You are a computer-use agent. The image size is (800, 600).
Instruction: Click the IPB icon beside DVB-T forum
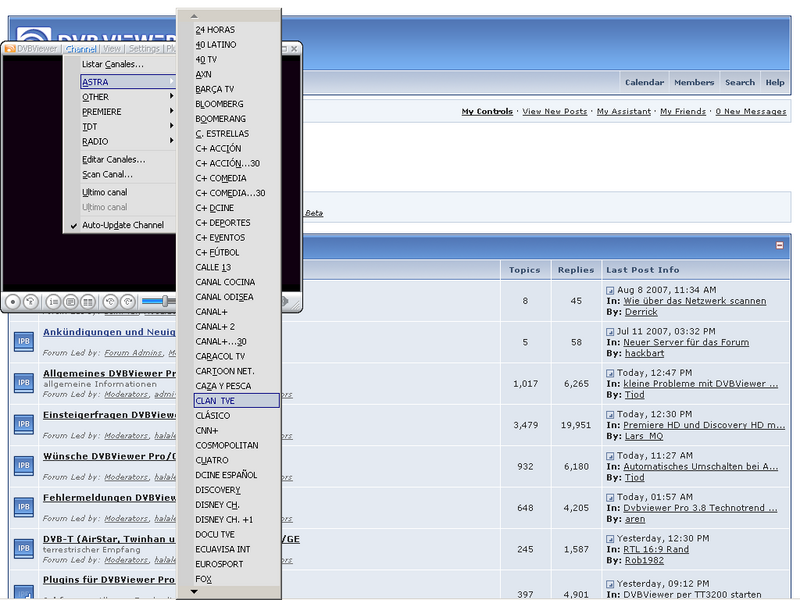tap(24, 548)
